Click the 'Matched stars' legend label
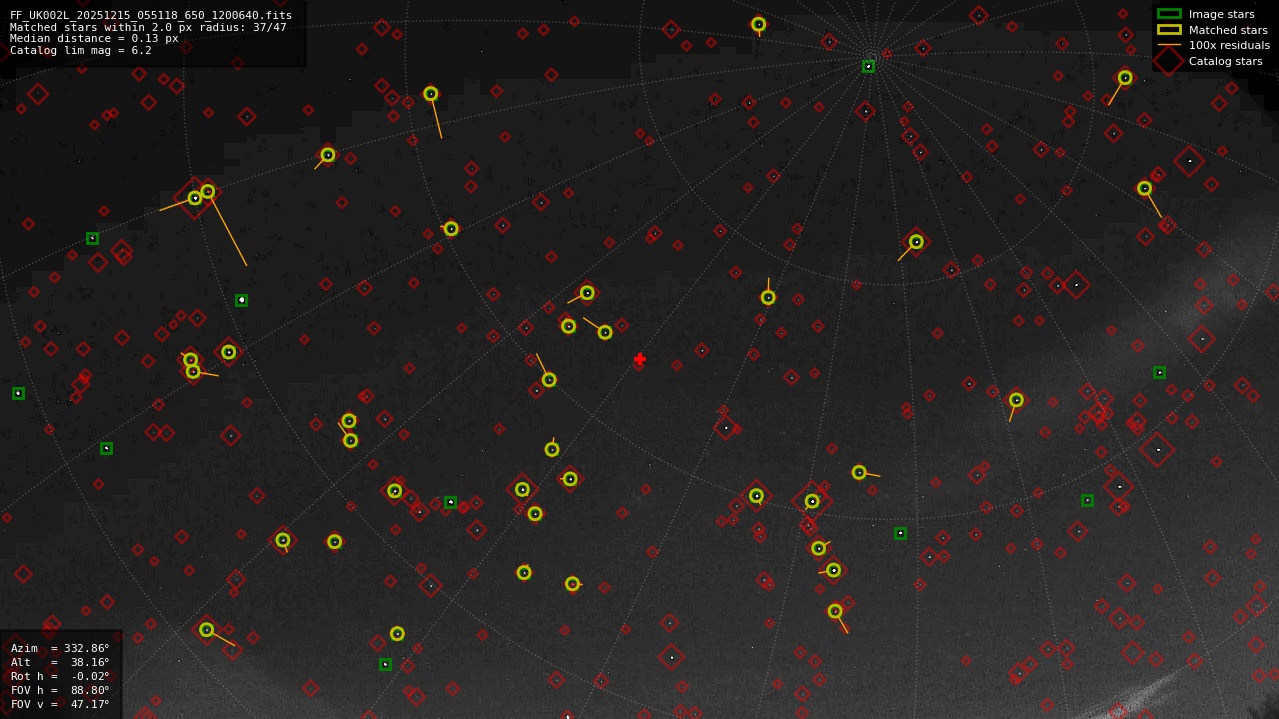The height and width of the screenshot is (719, 1279). click(x=1228, y=30)
